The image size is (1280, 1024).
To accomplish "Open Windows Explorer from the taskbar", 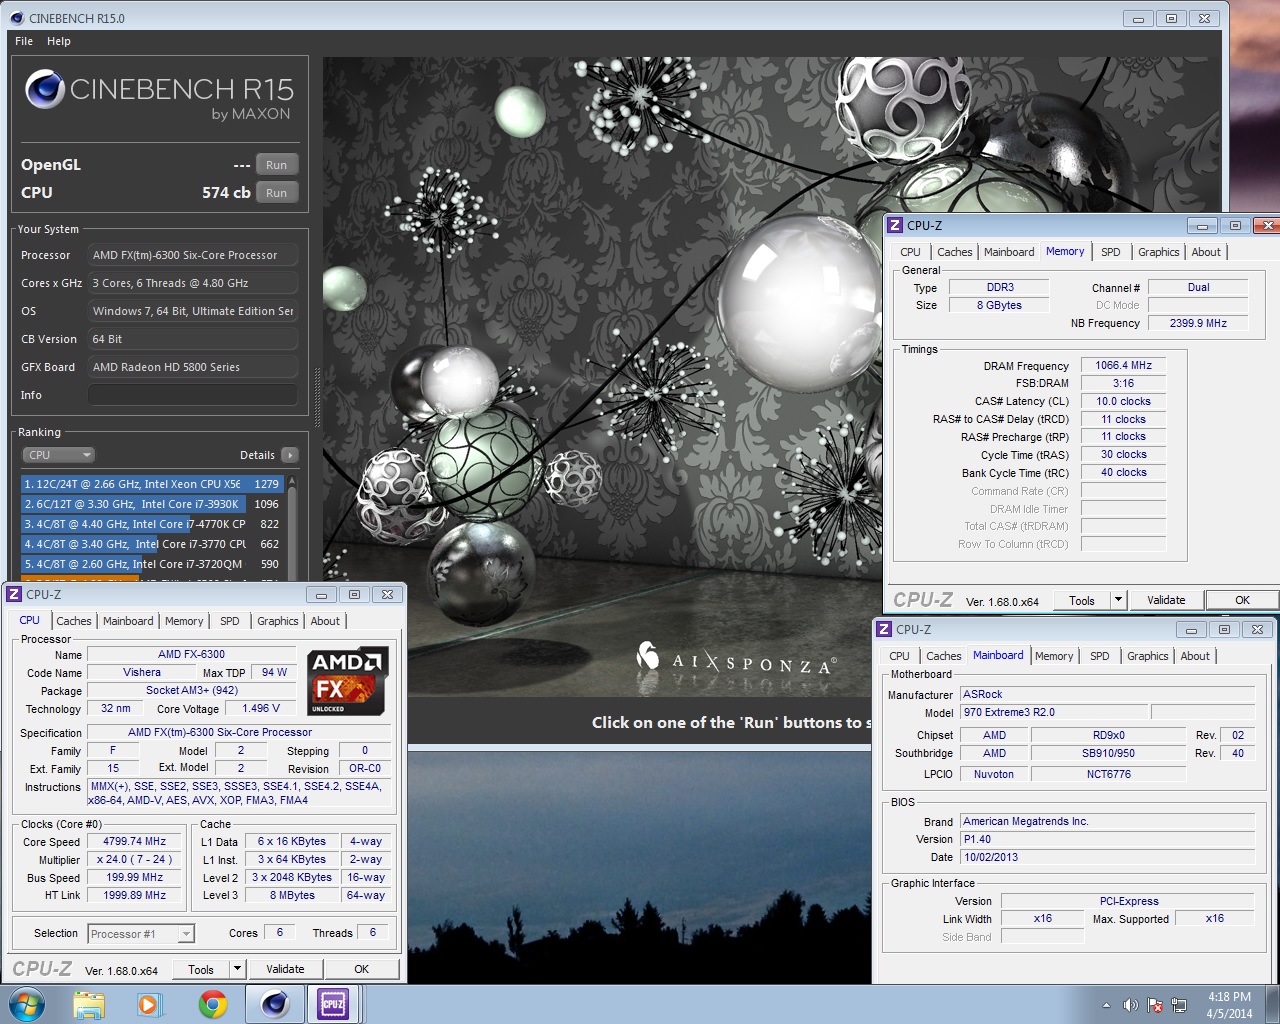I will [x=89, y=1004].
